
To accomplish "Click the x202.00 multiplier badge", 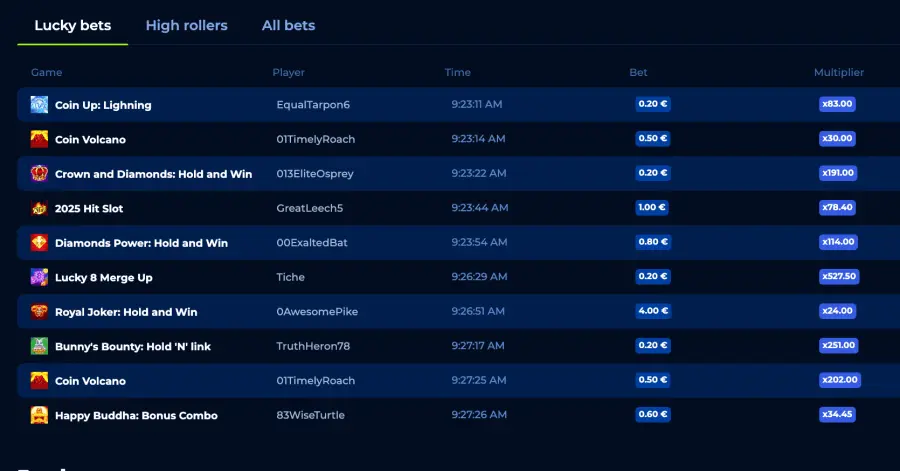I will click(x=840, y=379).
